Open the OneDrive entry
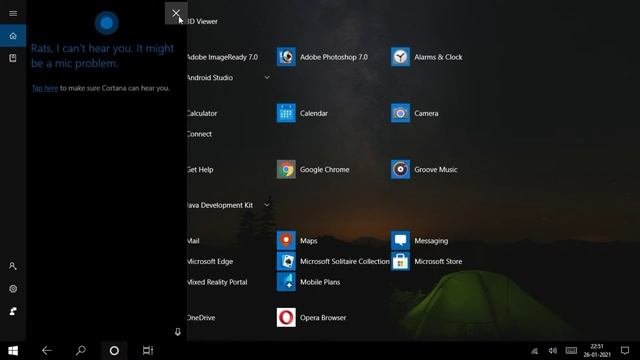The height and width of the screenshot is (360, 640). (201, 318)
